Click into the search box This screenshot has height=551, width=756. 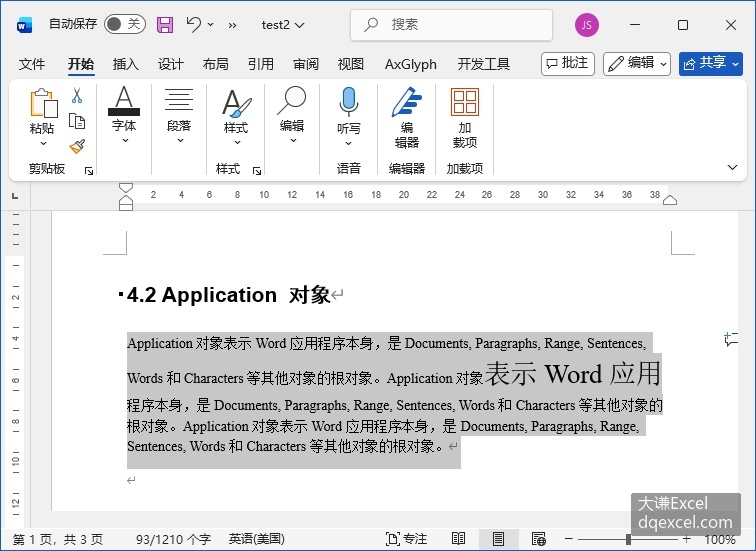(451, 25)
